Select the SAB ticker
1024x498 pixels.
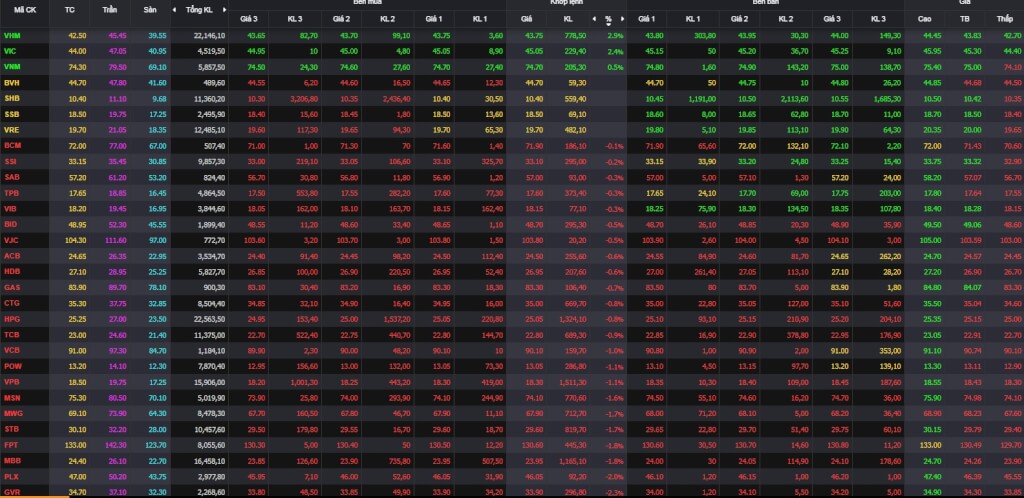click(x=12, y=177)
